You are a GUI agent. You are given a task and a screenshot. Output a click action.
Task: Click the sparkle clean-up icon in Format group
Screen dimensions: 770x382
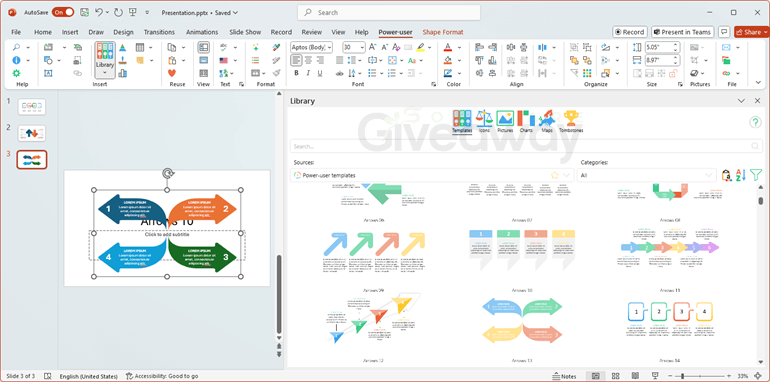coord(255,47)
